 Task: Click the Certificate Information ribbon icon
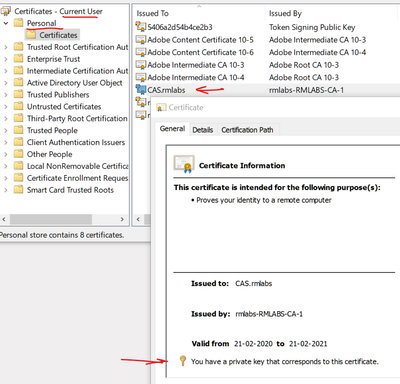point(184,164)
